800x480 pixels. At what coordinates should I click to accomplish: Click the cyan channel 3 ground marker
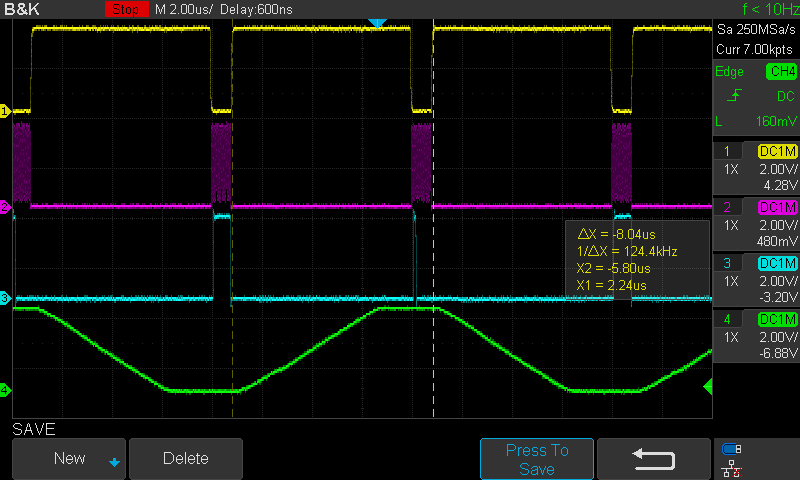tap(5, 298)
